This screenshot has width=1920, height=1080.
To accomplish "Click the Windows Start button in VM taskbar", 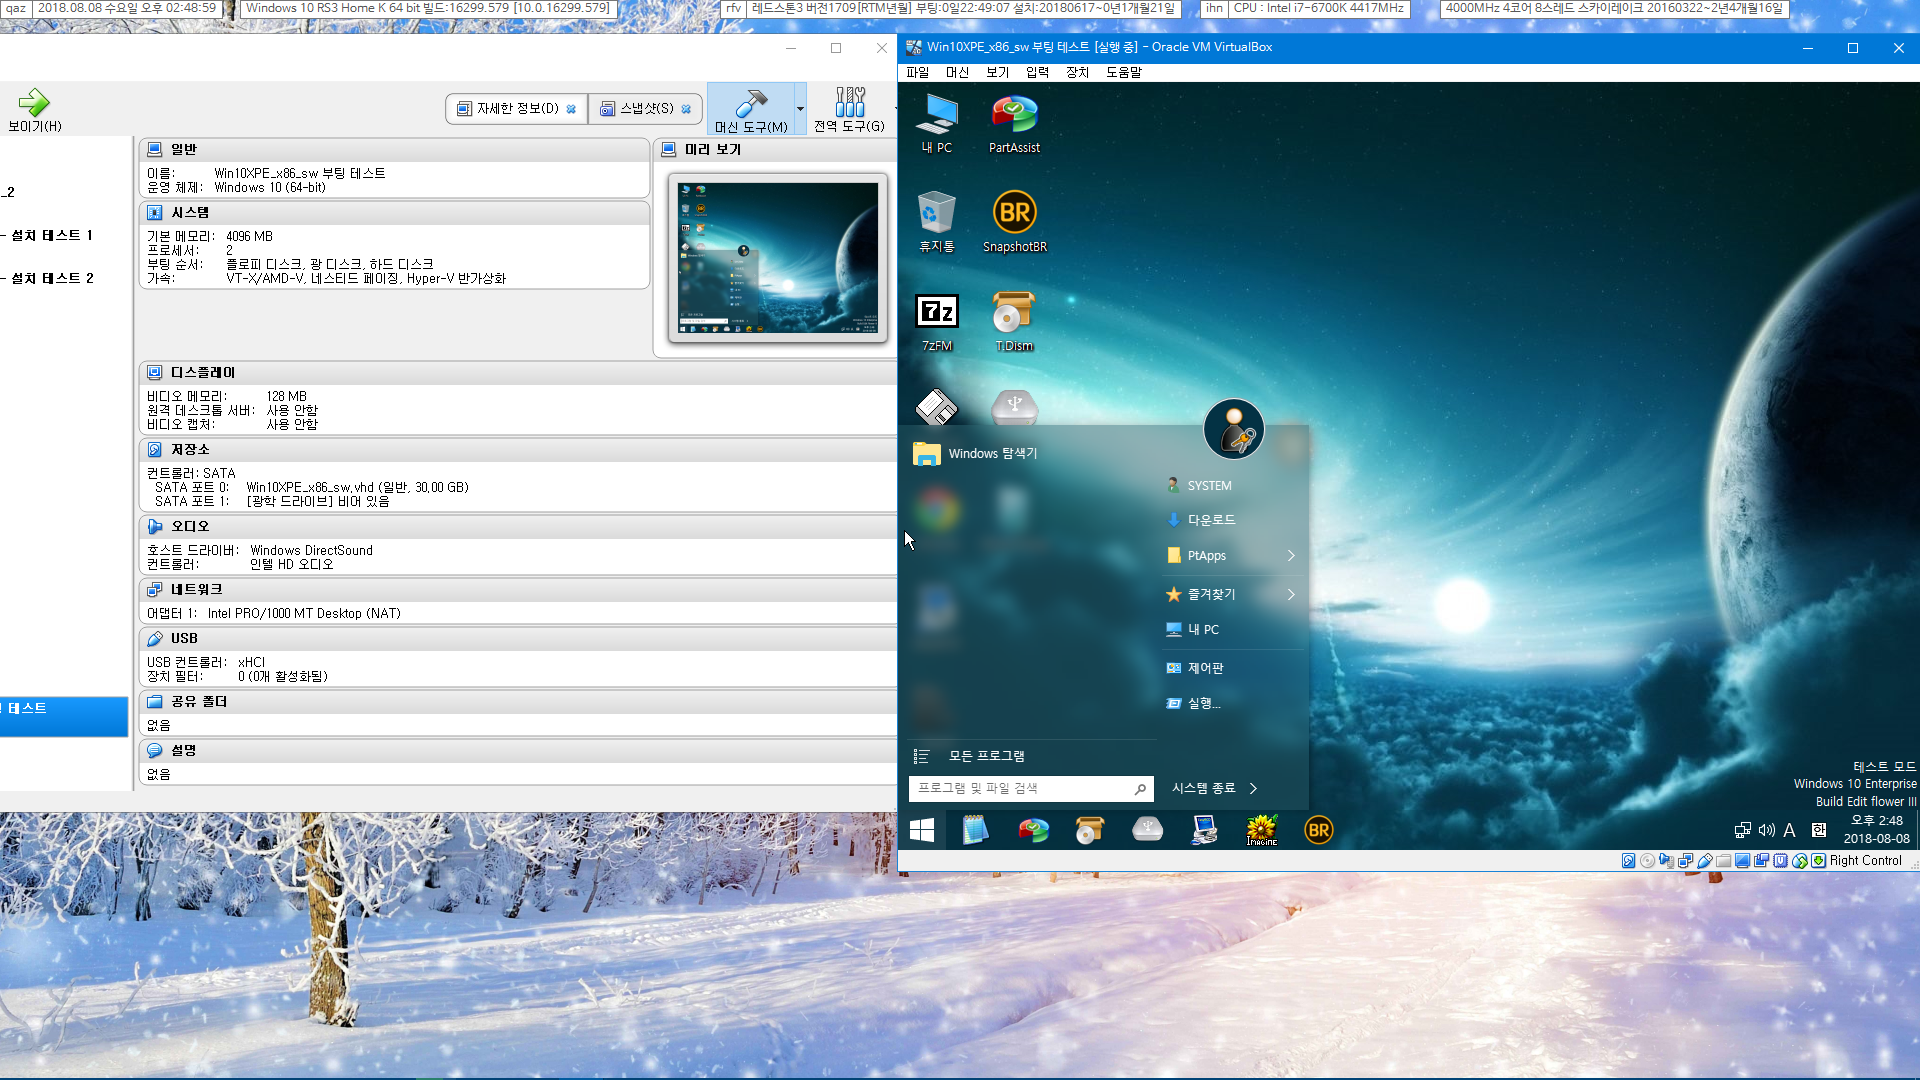I will 922,830.
